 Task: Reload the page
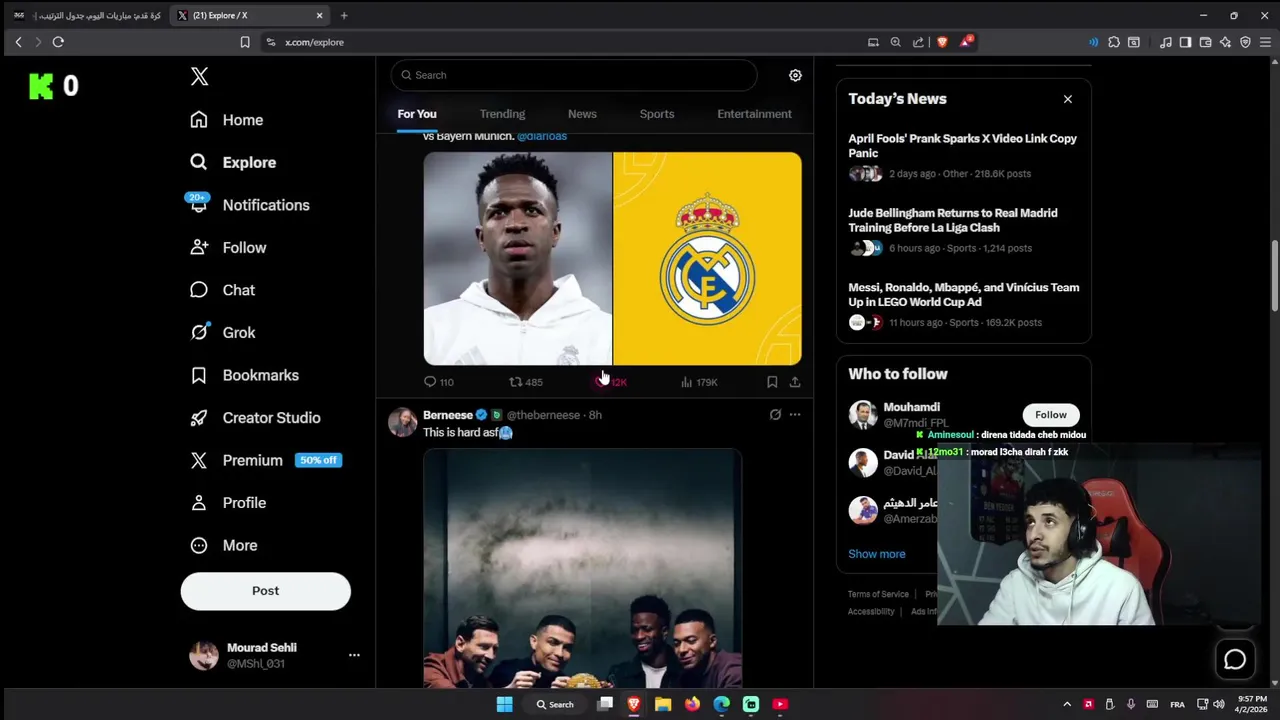[x=58, y=42]
